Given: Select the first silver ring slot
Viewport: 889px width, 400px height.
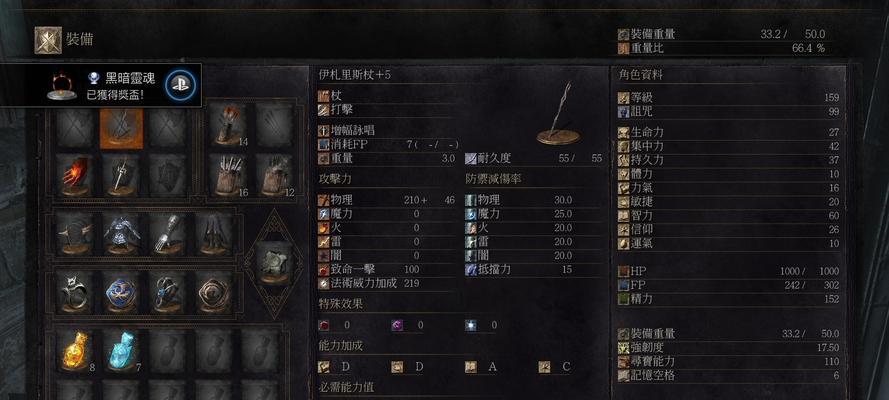Looking at the screenshot, I should (x=75, y=292).
